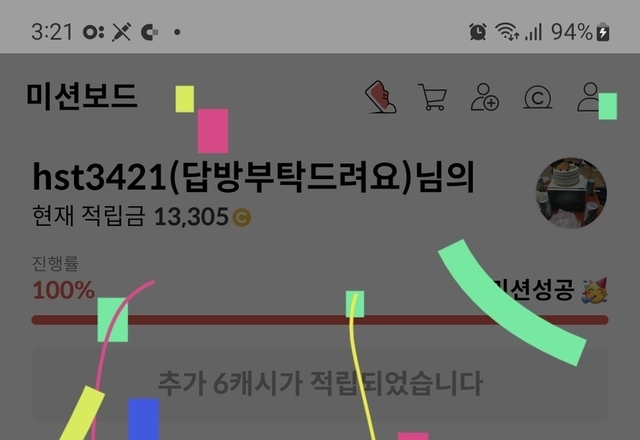Viewport: 640px width, 440px height.
Task: Tap the 3:21 clock in status bar
Action: tap(52, 31)
